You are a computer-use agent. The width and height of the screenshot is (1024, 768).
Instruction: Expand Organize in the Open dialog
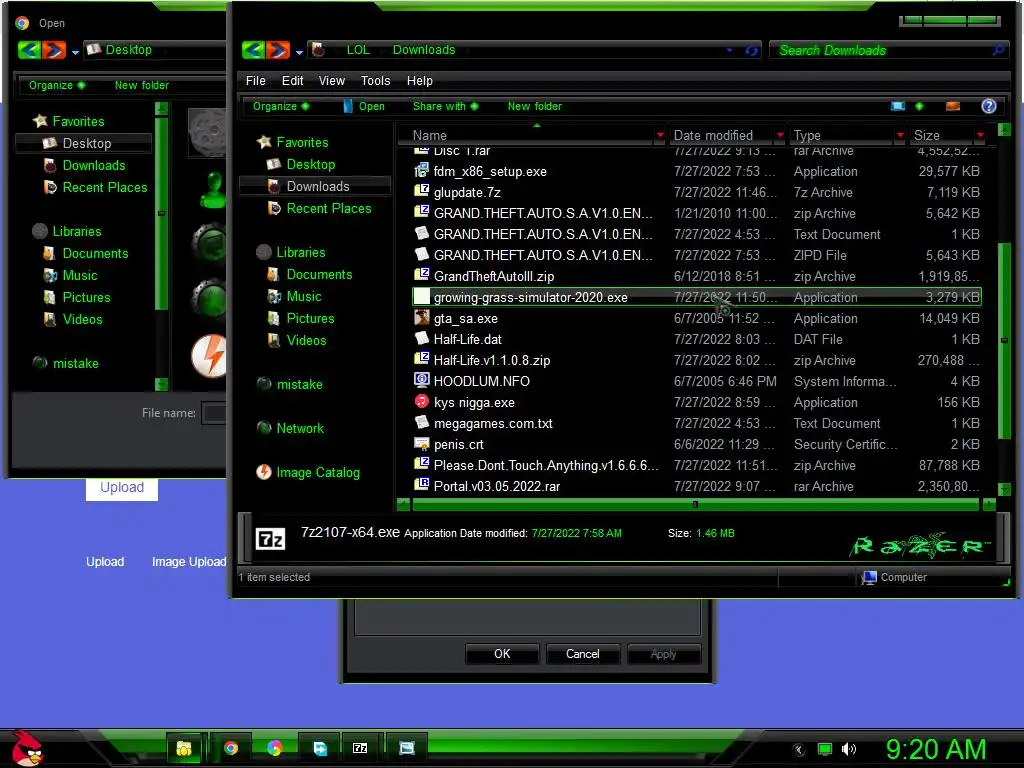(57, 86)
